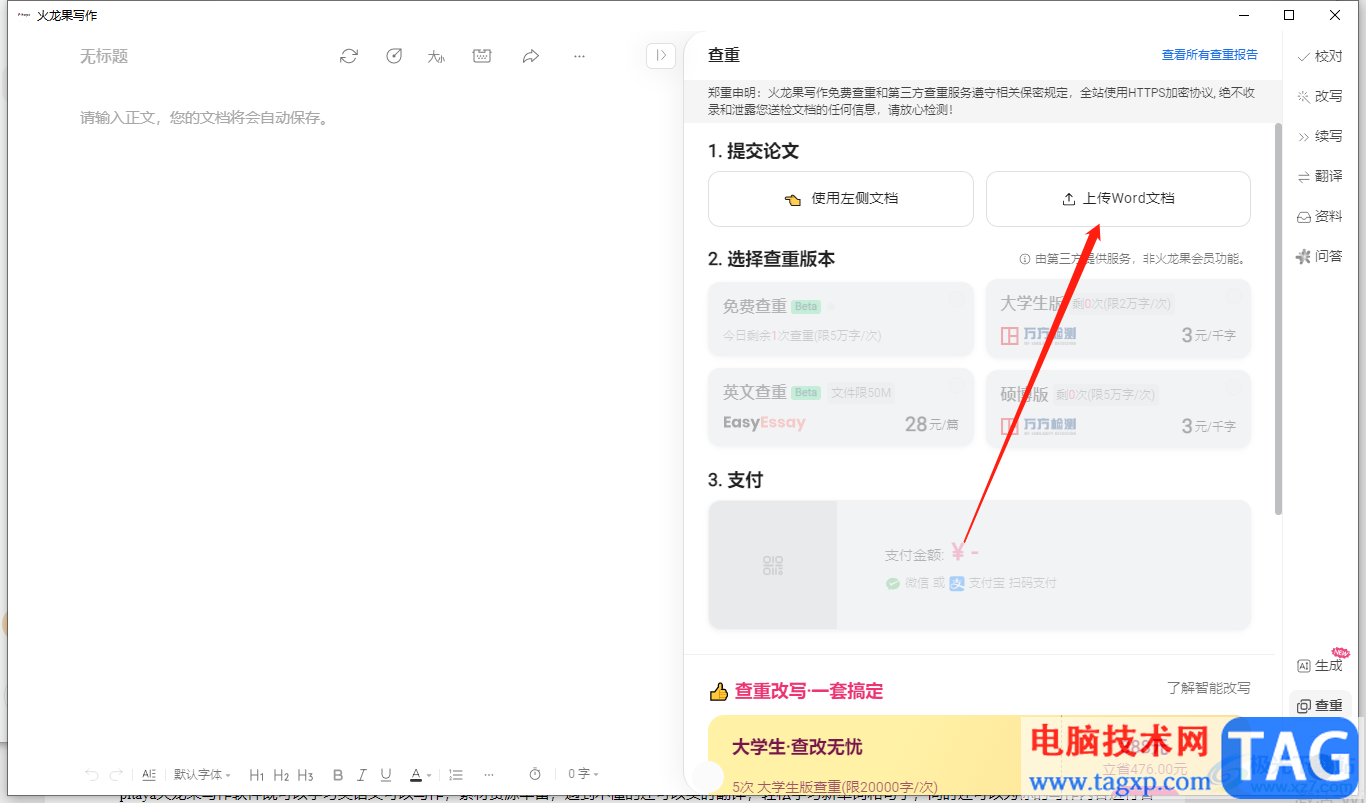Open the 了解智能改写 link
Viewport: 1366px width, 803px height.
[x=1208, y=688]
